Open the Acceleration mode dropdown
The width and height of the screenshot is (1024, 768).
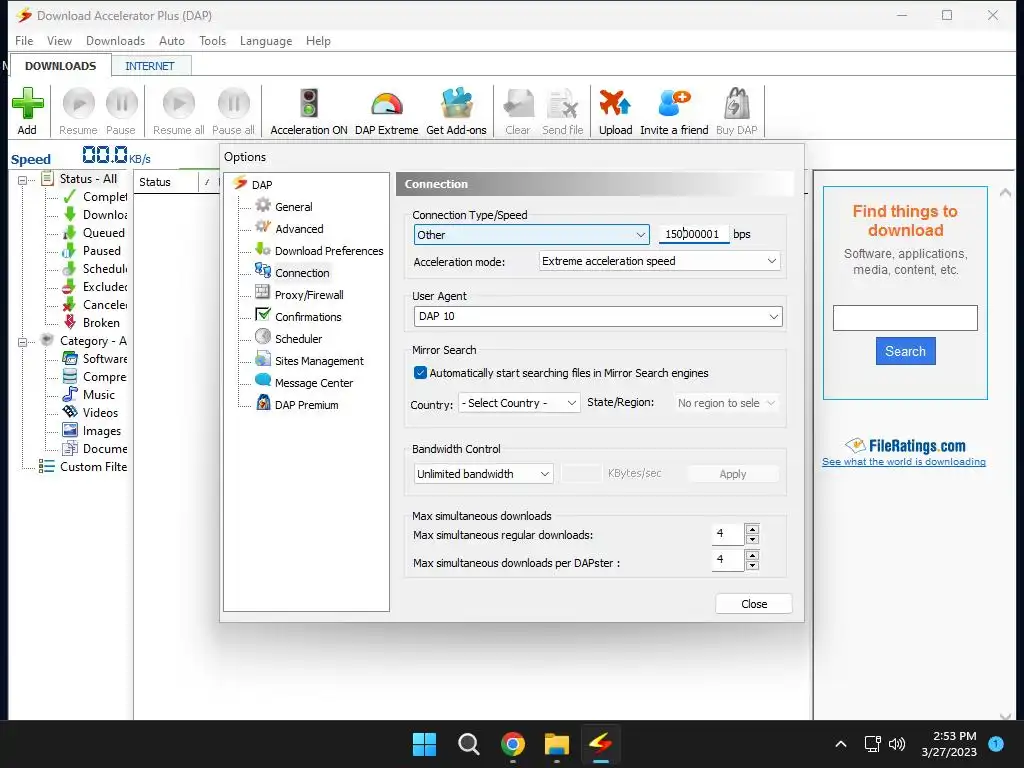click(660, 261)
